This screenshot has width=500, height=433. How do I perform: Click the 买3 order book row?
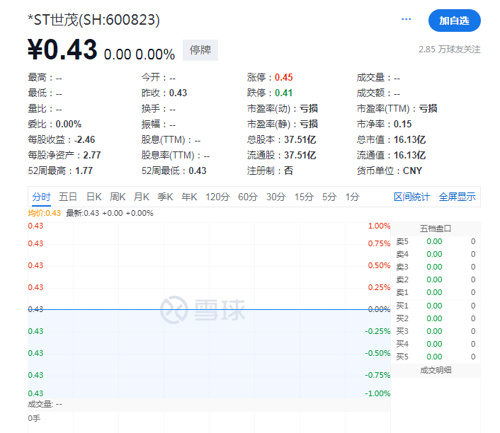436,331
